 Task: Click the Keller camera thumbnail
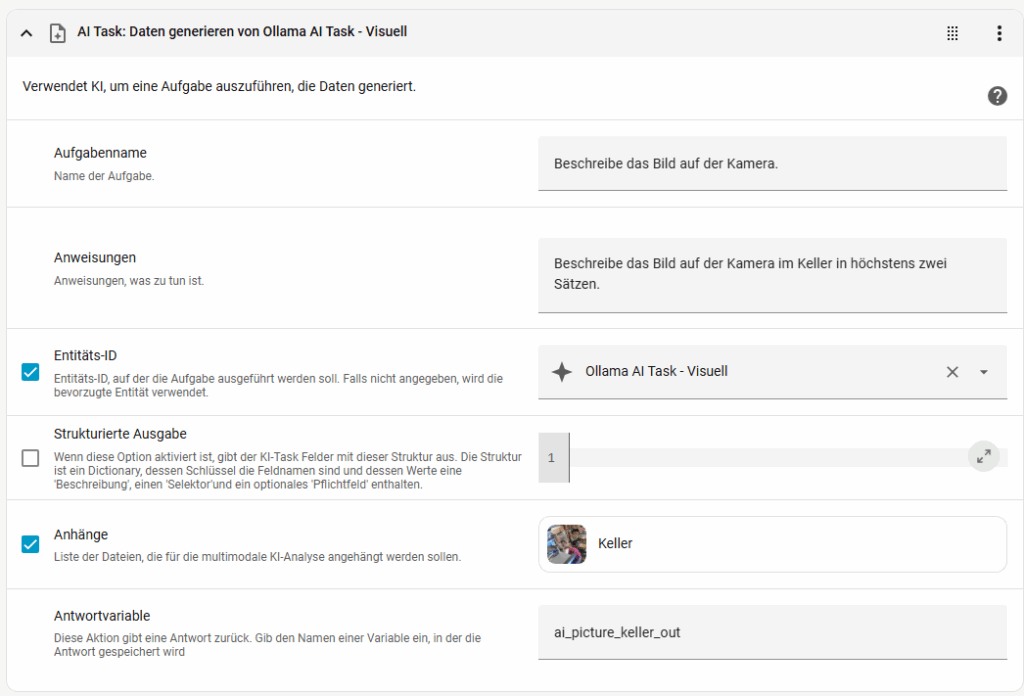(567, 544)
